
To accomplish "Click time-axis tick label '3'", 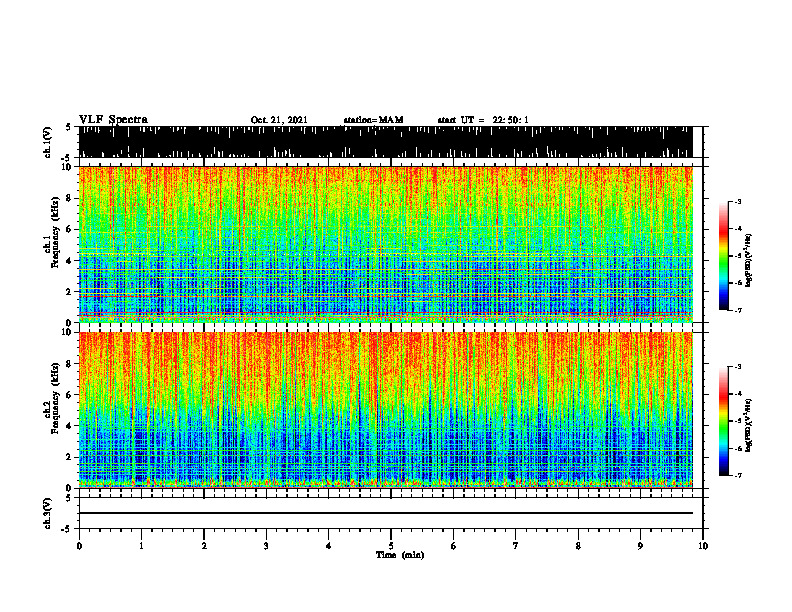I will pos(266,546).
